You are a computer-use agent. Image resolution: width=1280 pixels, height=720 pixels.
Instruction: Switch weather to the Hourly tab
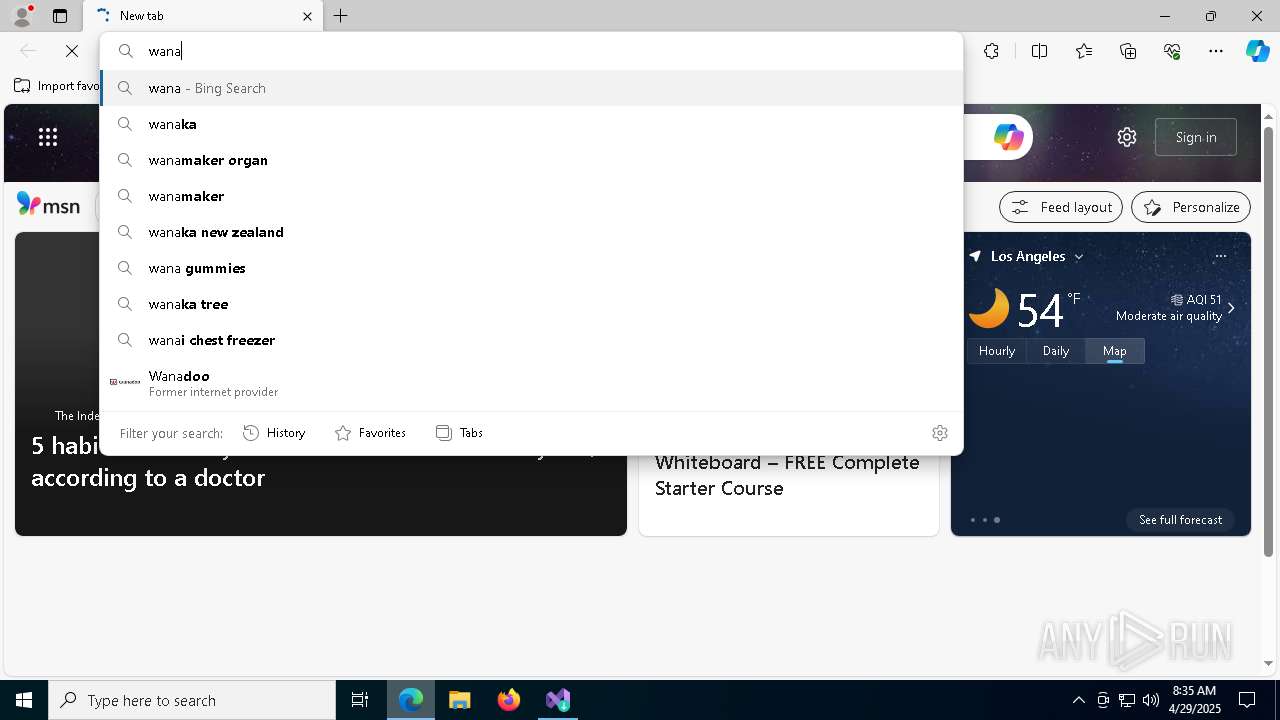(997, 351)
